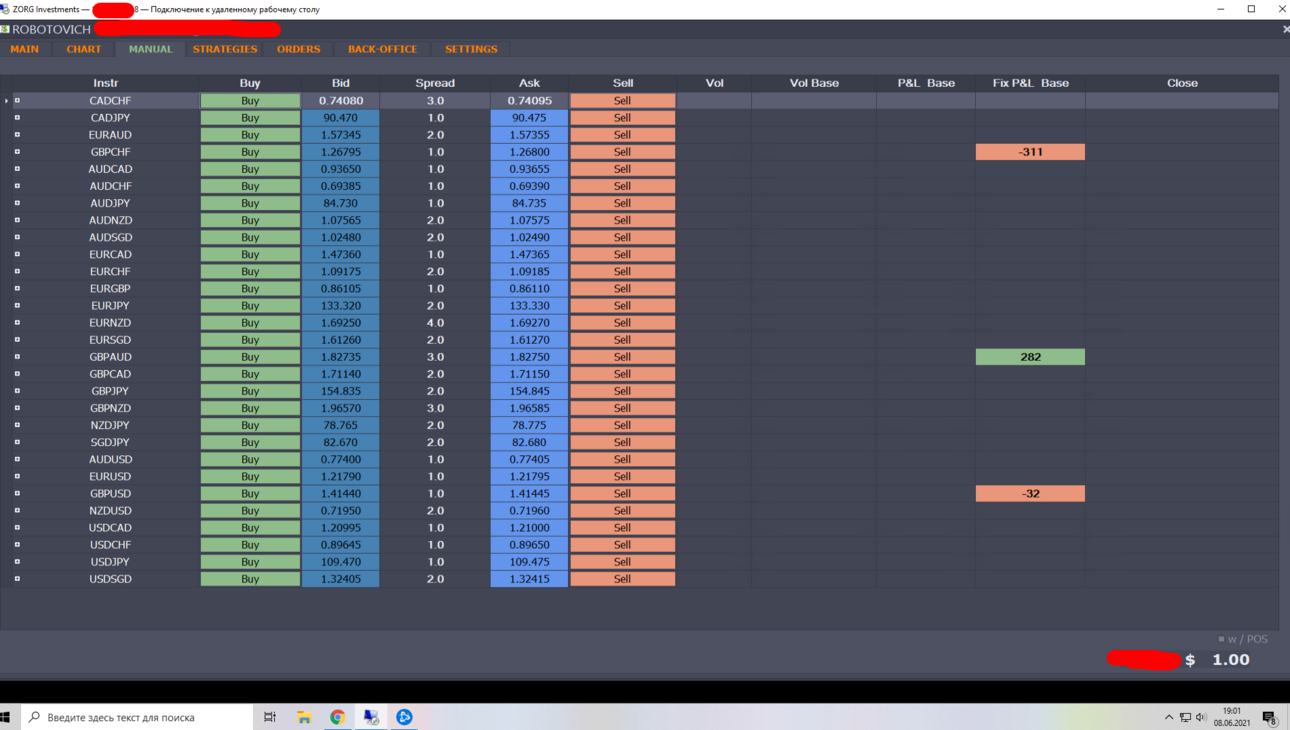Expand the EURUSD row
Screen dimensions: 1290x730
(x=17, y=476)
